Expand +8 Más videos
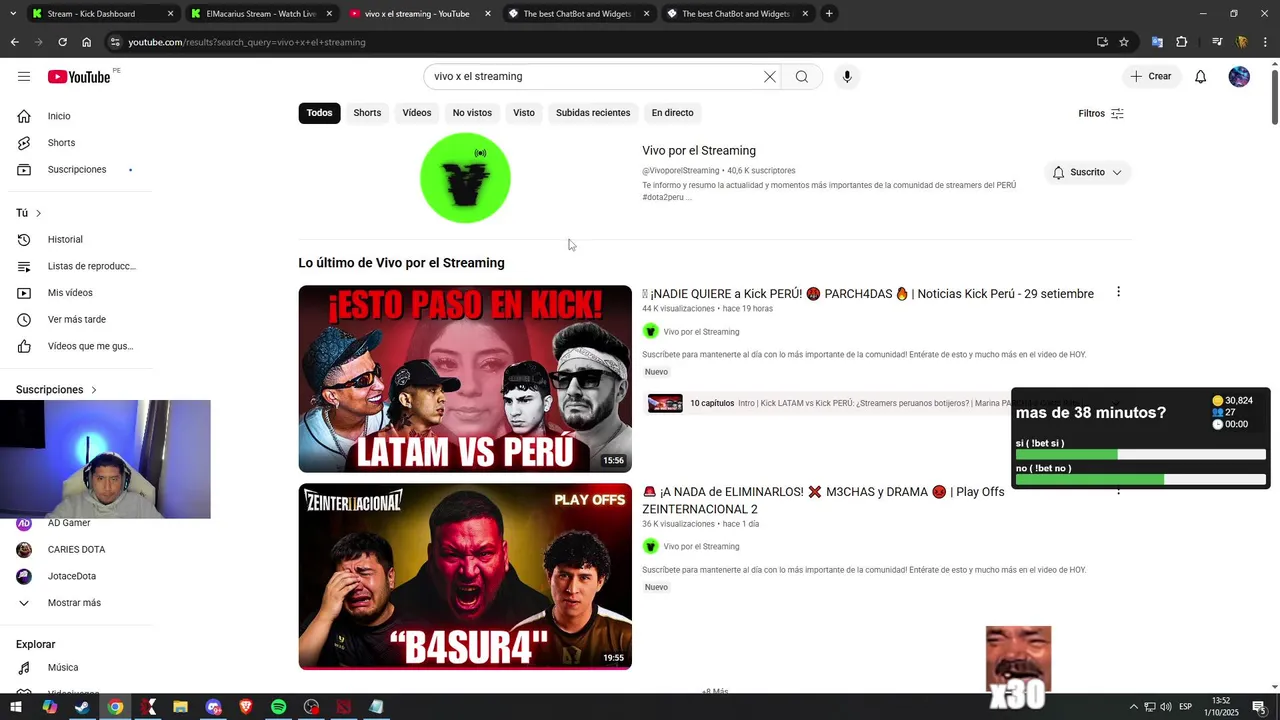The height and width of the screenshot is (720, 1280). pyautogui.click(x=715, y=691)
